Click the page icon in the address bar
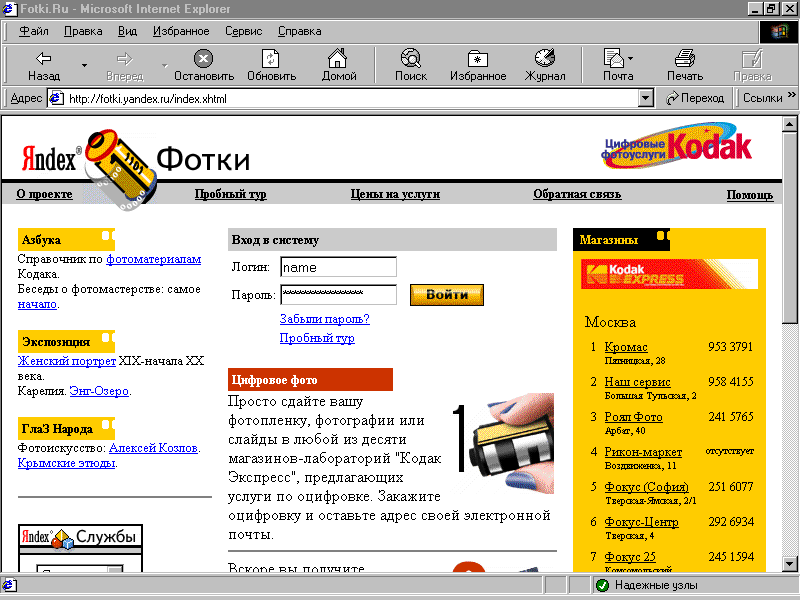Image resolution: width=800 pixels, height=600 pixels. click(x=56, y=98)
